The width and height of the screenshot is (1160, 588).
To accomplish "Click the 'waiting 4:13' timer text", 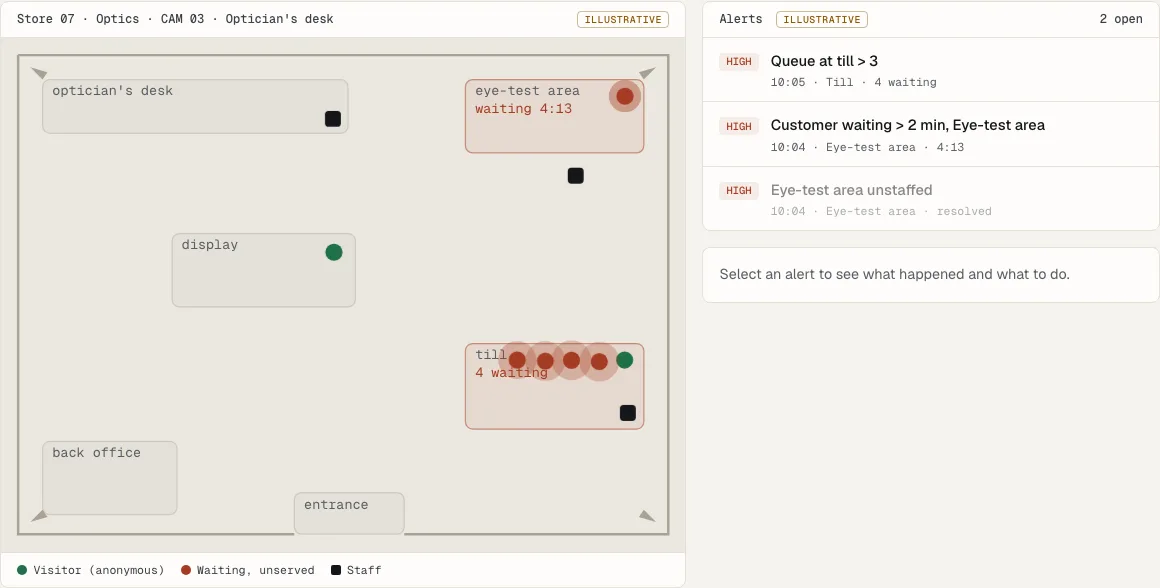I will [x=523, y=109].
